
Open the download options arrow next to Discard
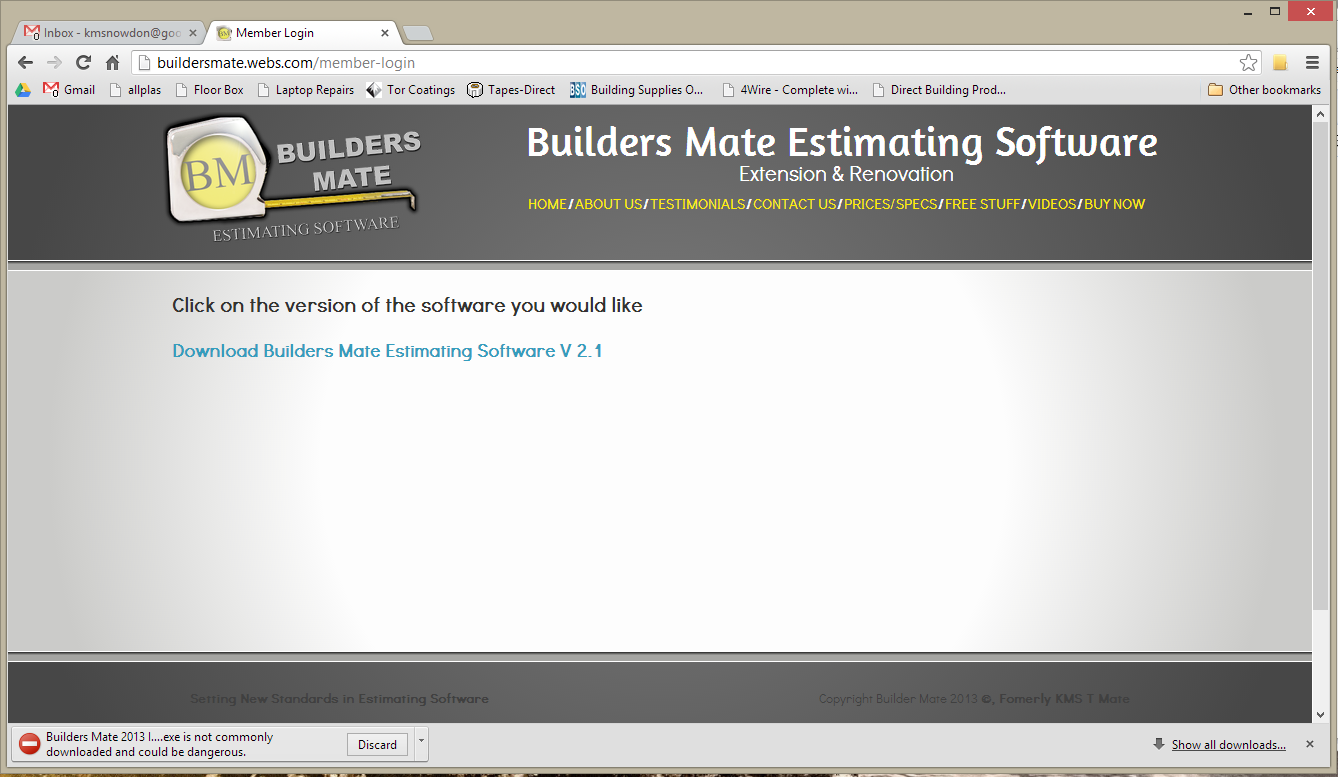(x=421, y=744)
